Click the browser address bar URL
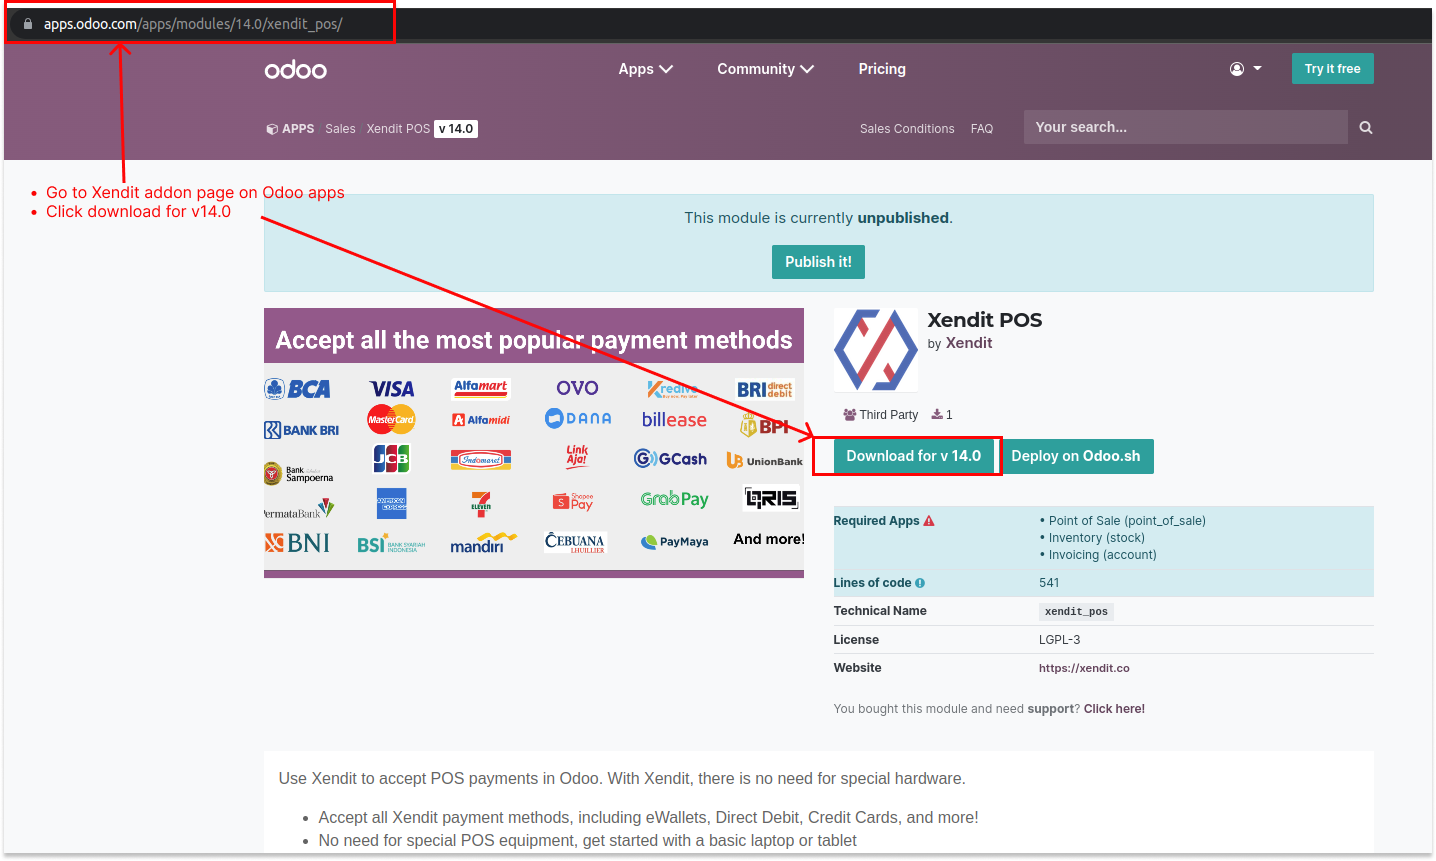The image size is (1436, 861). [193, 24]
